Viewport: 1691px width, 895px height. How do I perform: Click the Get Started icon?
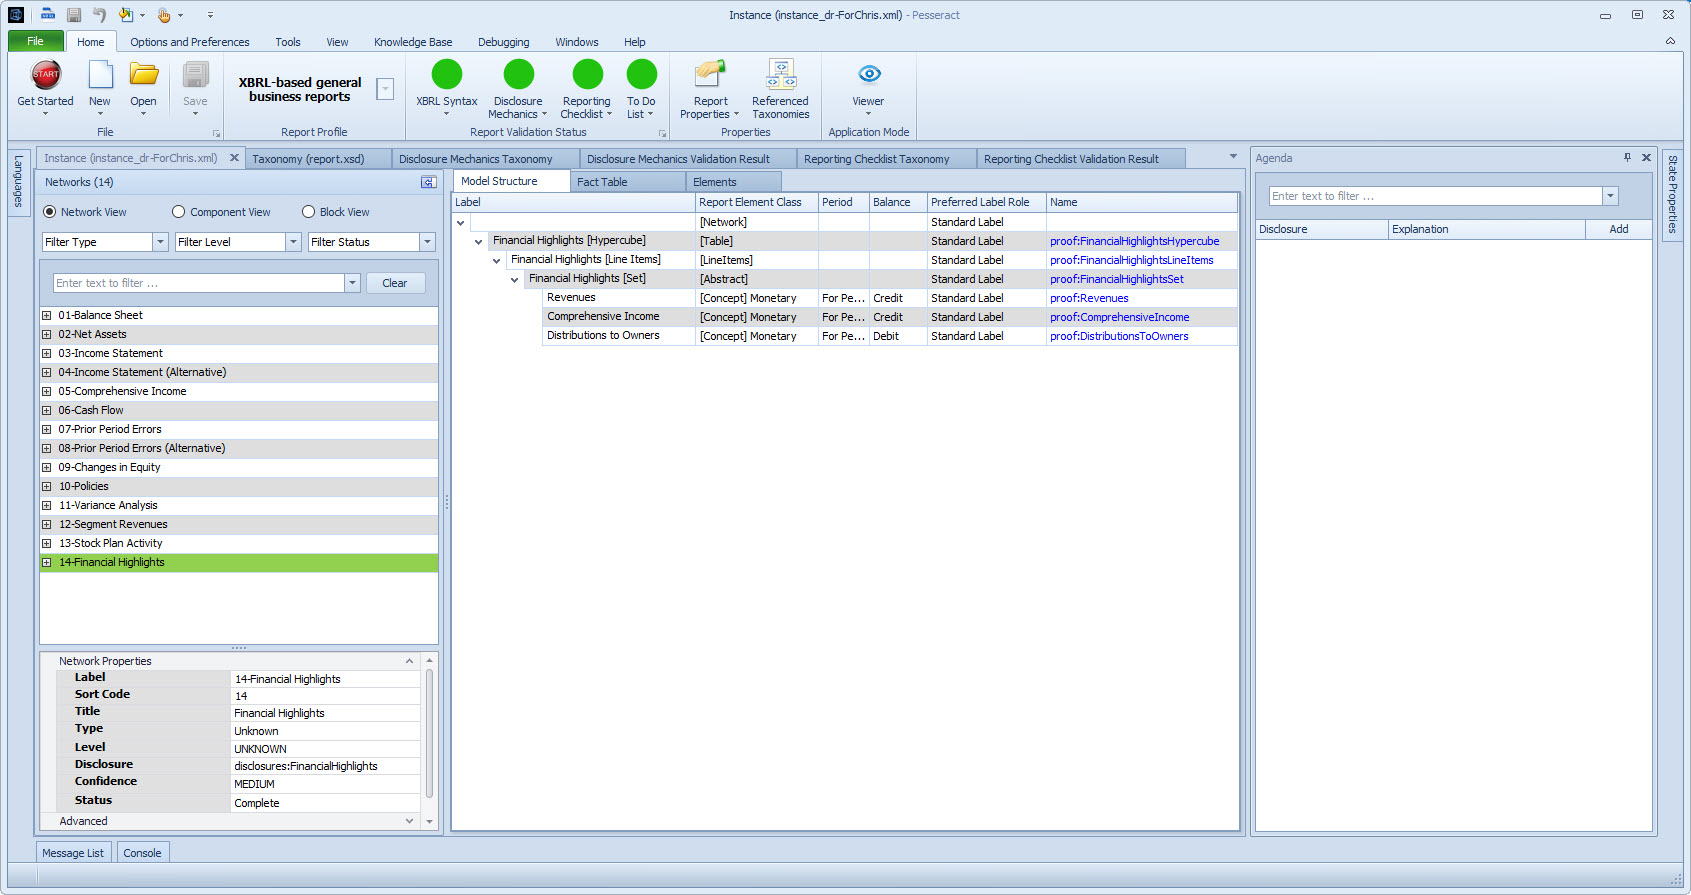(46, 75)
